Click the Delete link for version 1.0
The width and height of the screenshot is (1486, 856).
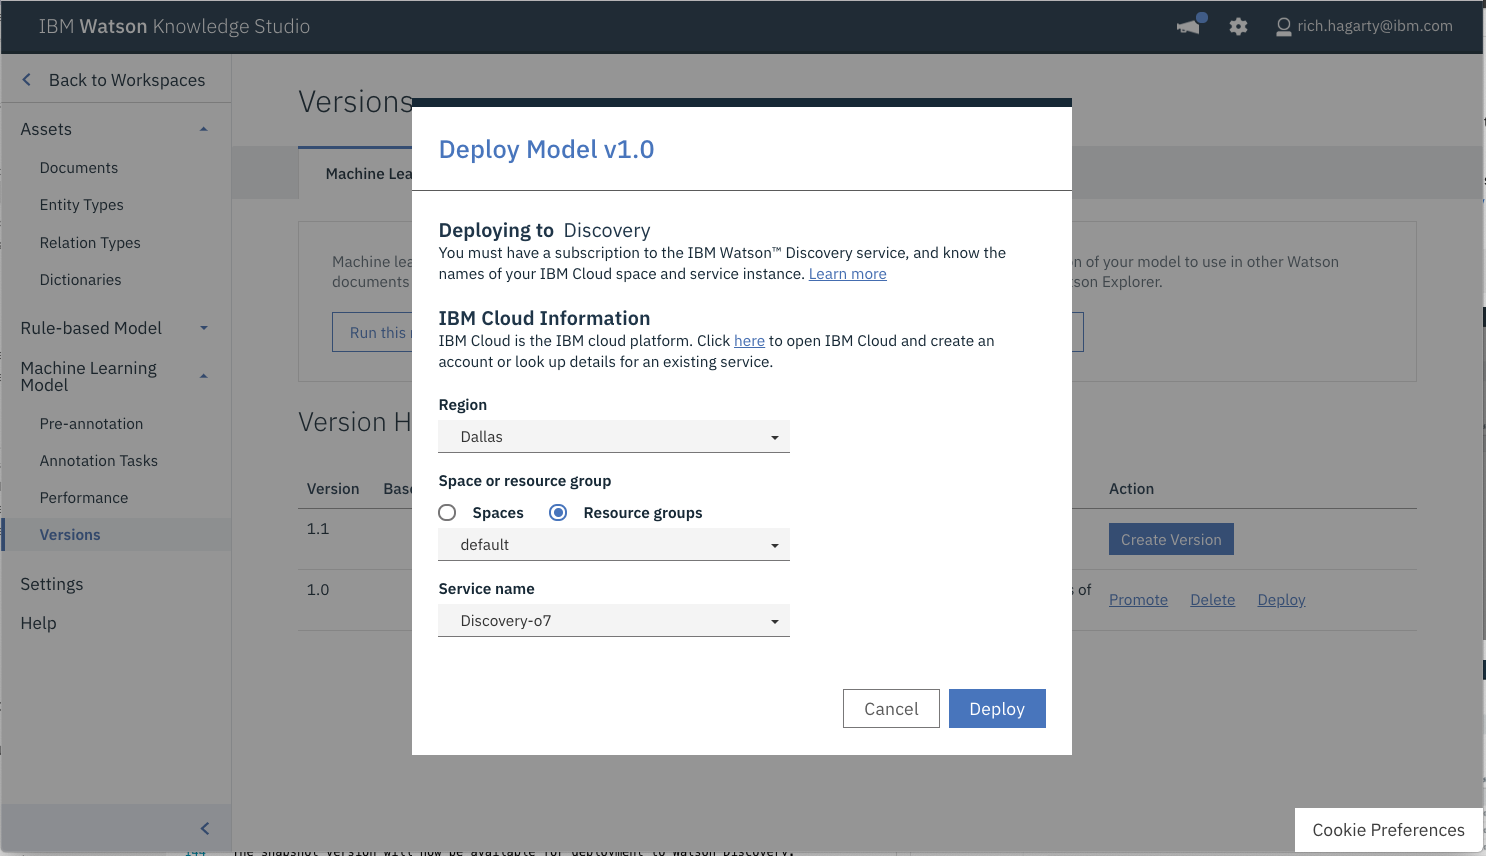(x=1212, y=600)
